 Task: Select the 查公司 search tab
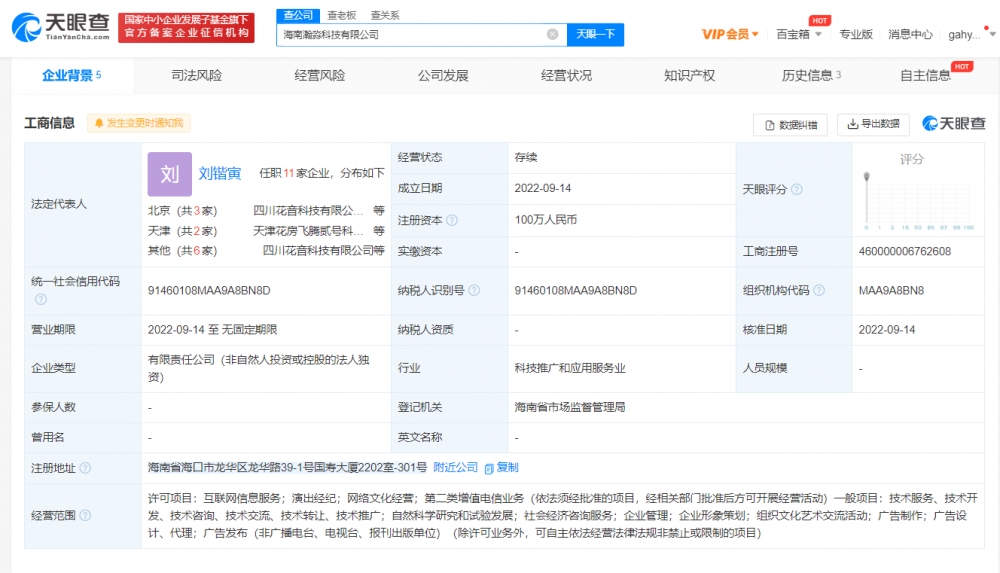[298, 15]
